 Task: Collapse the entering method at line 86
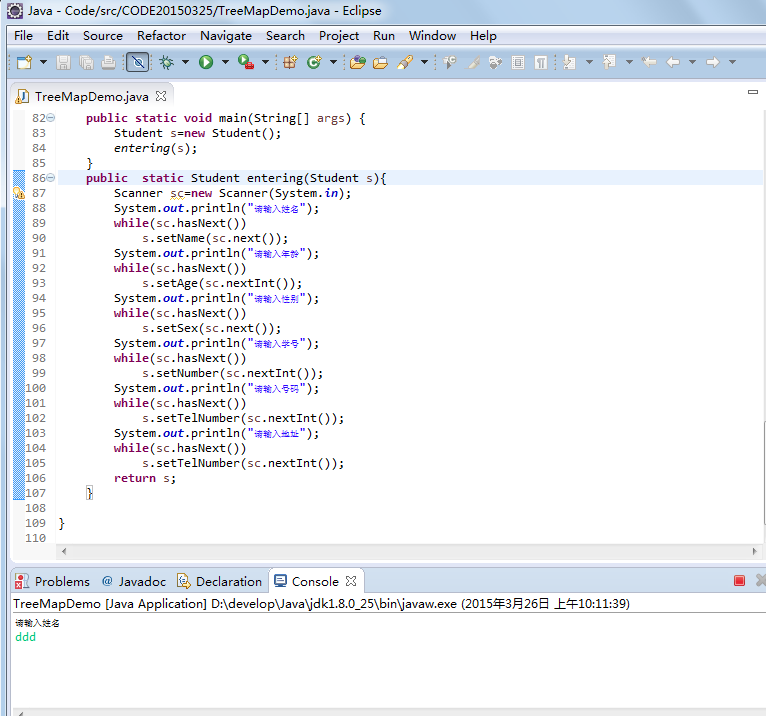50,178
